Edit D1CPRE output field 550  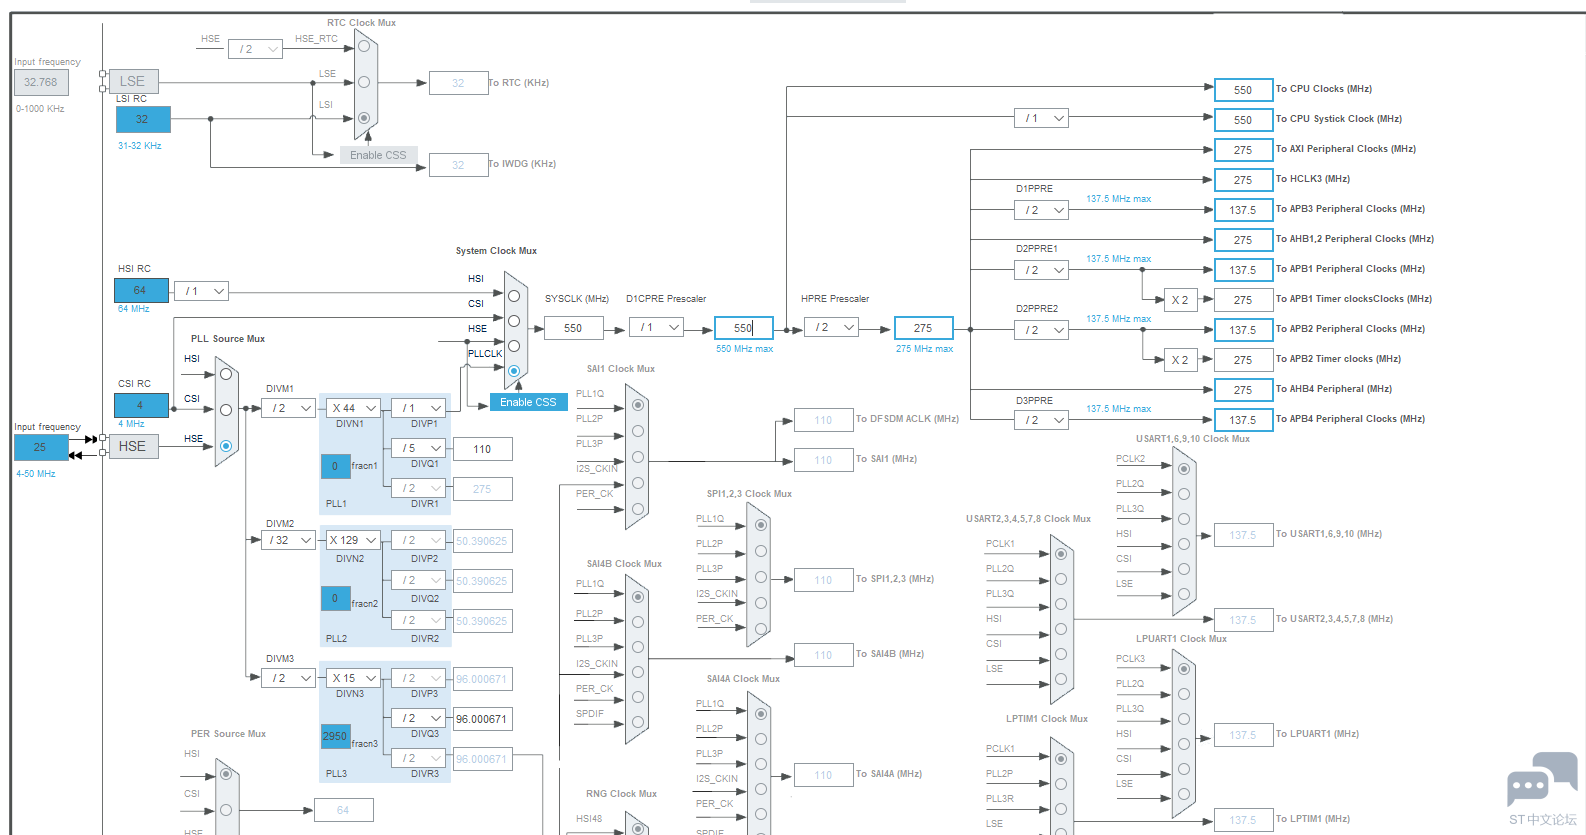click(x=744, y=328)
